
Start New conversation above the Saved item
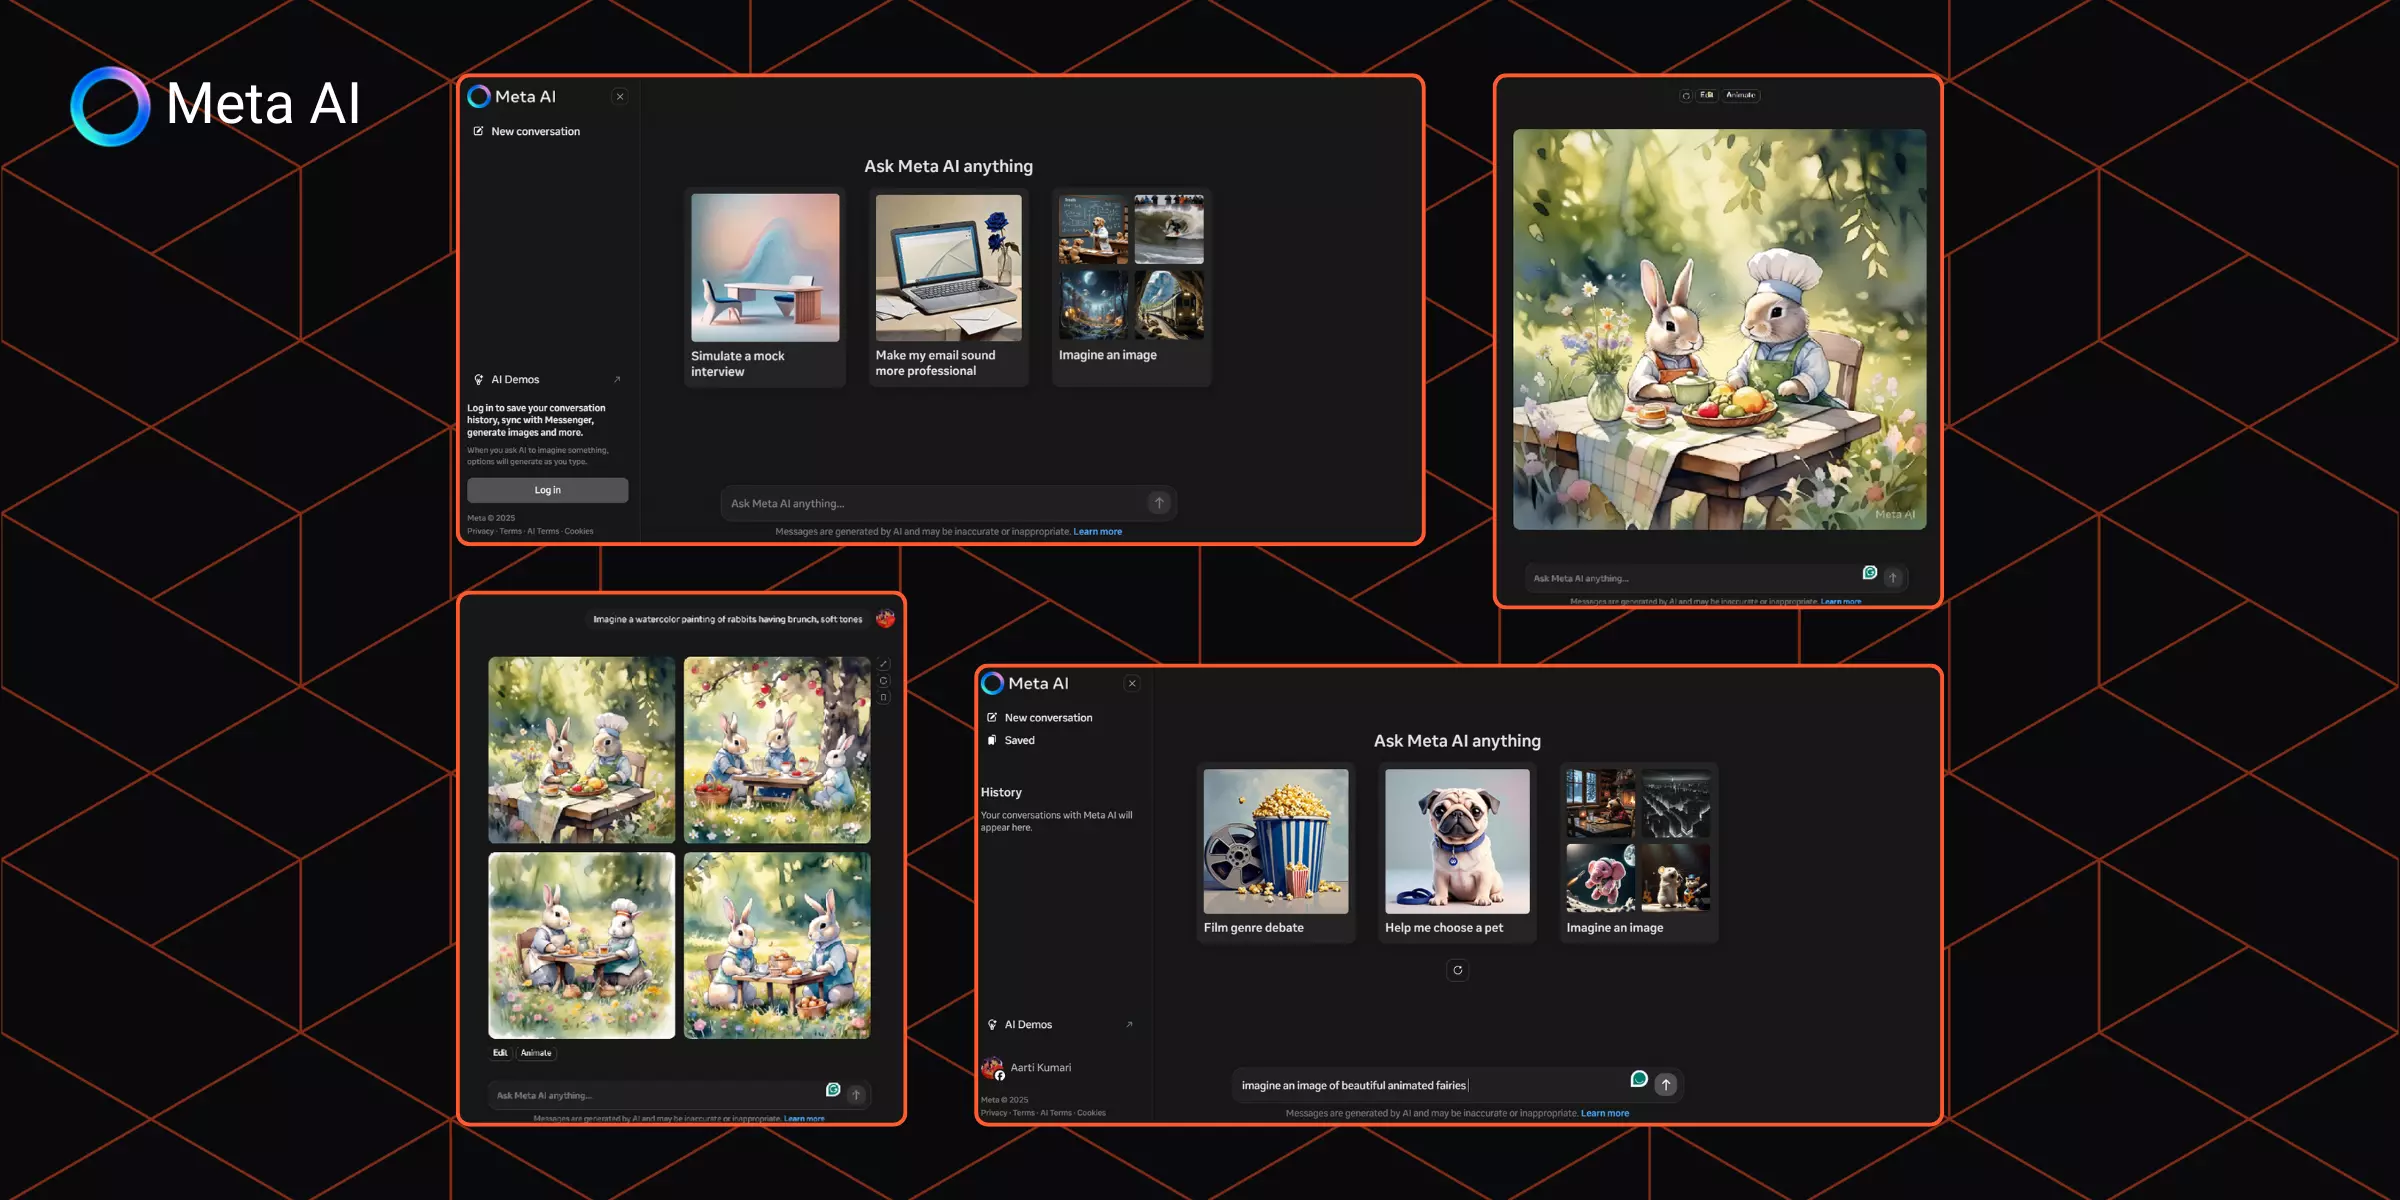pos(1047,718)
